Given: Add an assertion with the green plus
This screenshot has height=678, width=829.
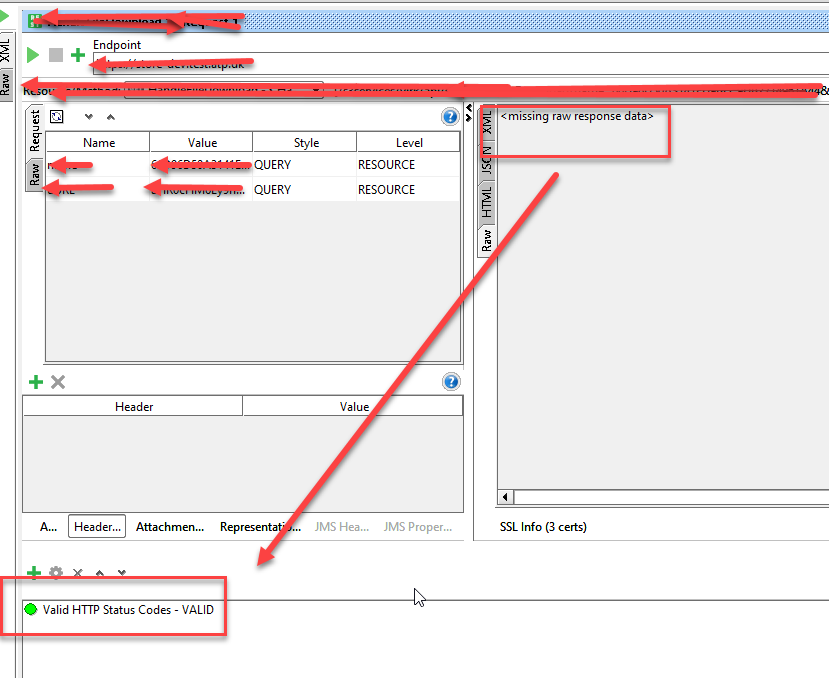Looking at the screenshot, I should pyautogui.click(x=34, y=573).
